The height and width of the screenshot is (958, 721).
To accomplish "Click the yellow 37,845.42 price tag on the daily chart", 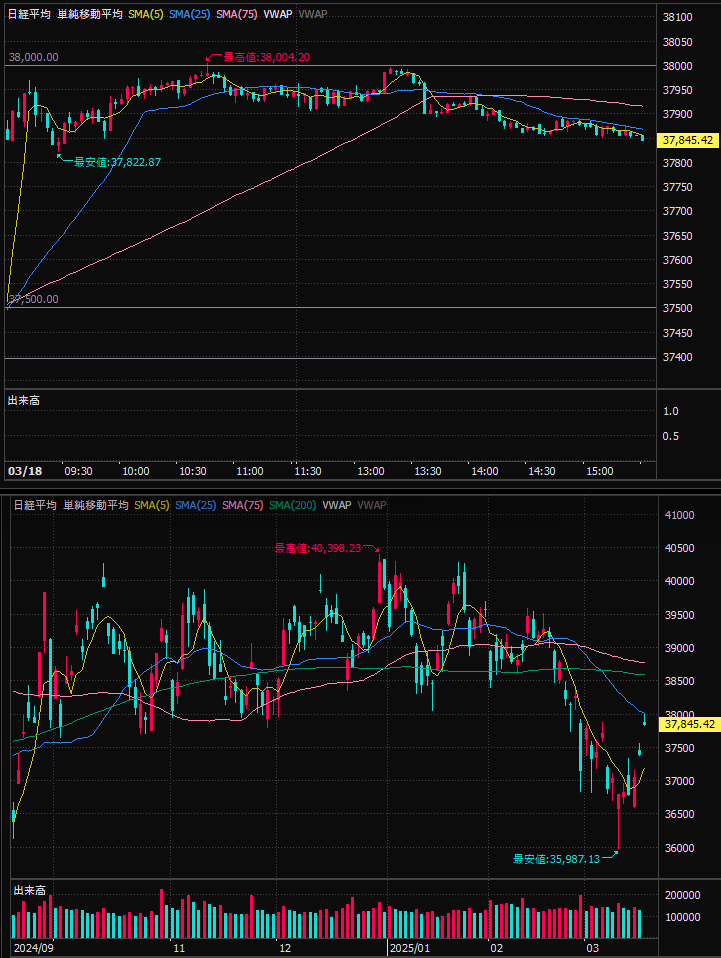I will click(689, 725).
